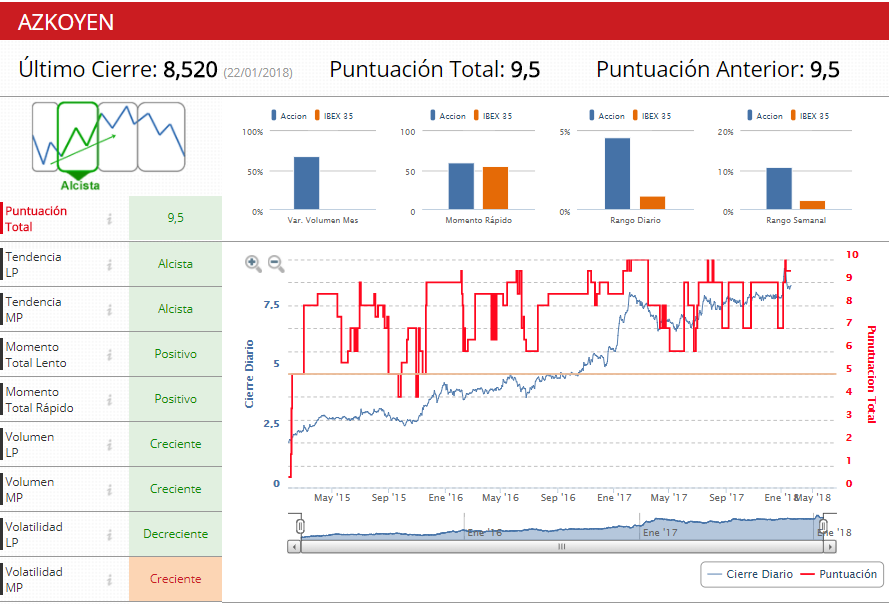Open info icon for Volumen MP

coord(109,489)
